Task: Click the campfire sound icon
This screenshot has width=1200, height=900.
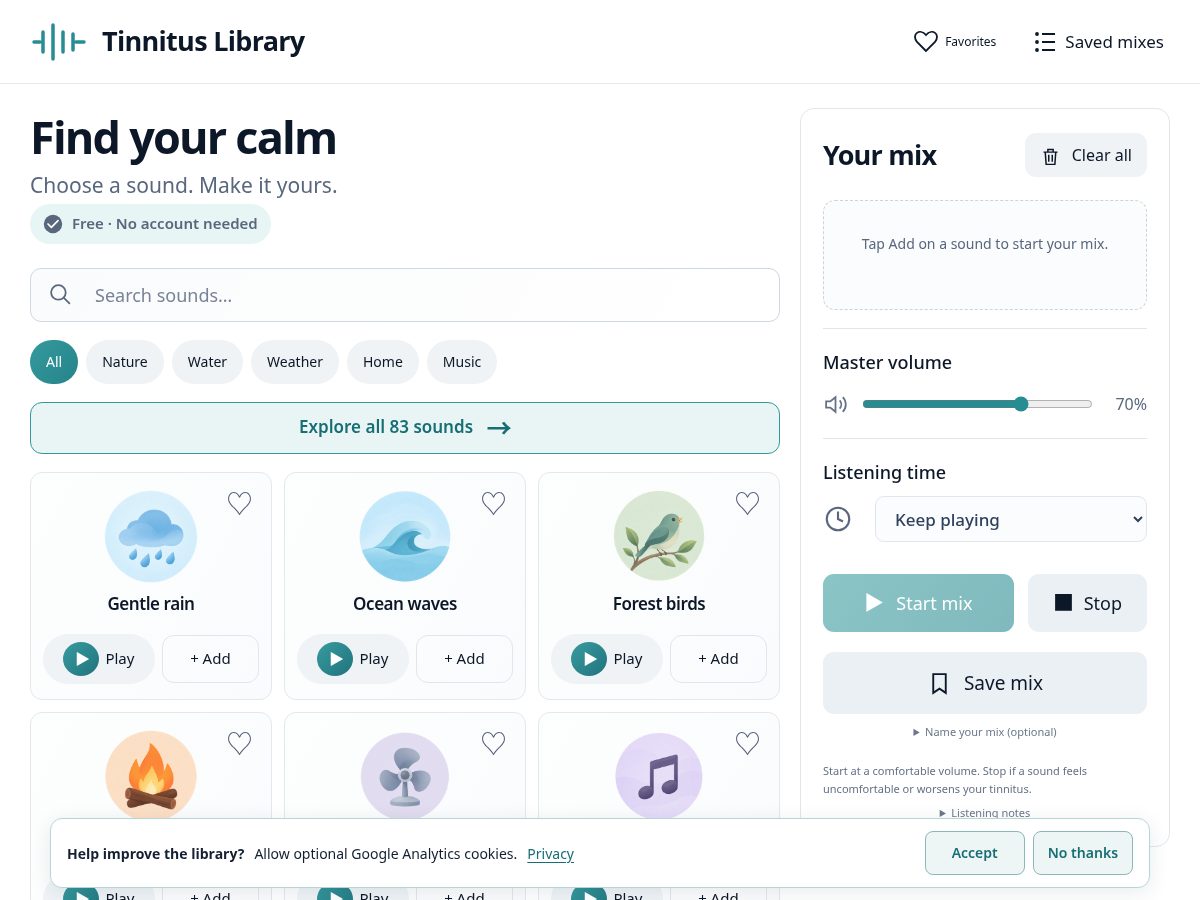Action: pos(151,776)
